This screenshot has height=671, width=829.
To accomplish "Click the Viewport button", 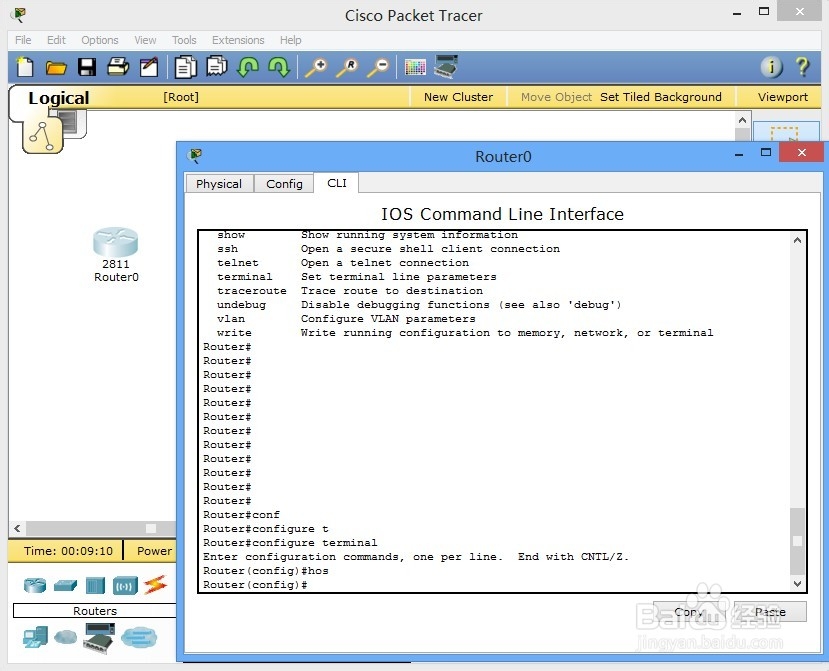I will [x=782, y=97].
